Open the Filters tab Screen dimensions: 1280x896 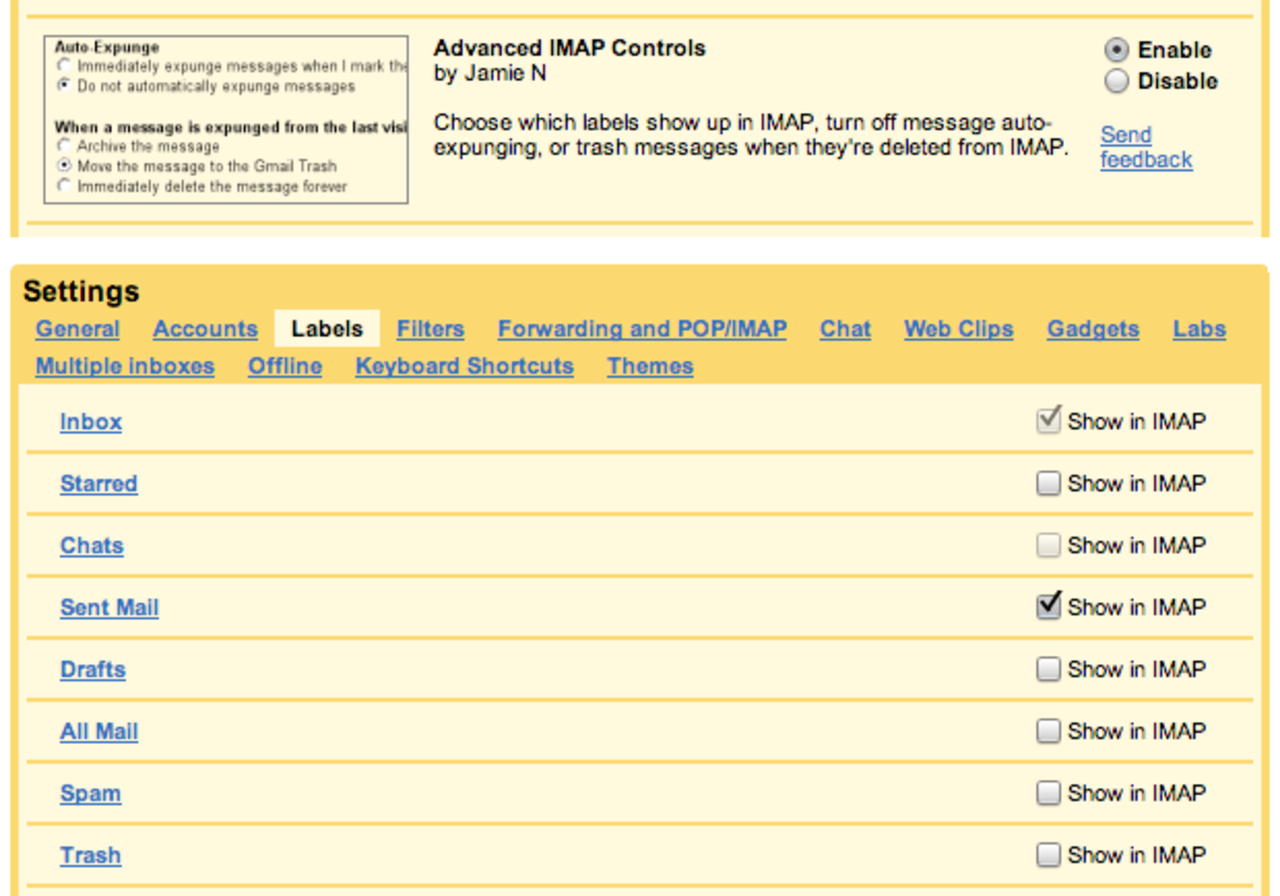430,329
